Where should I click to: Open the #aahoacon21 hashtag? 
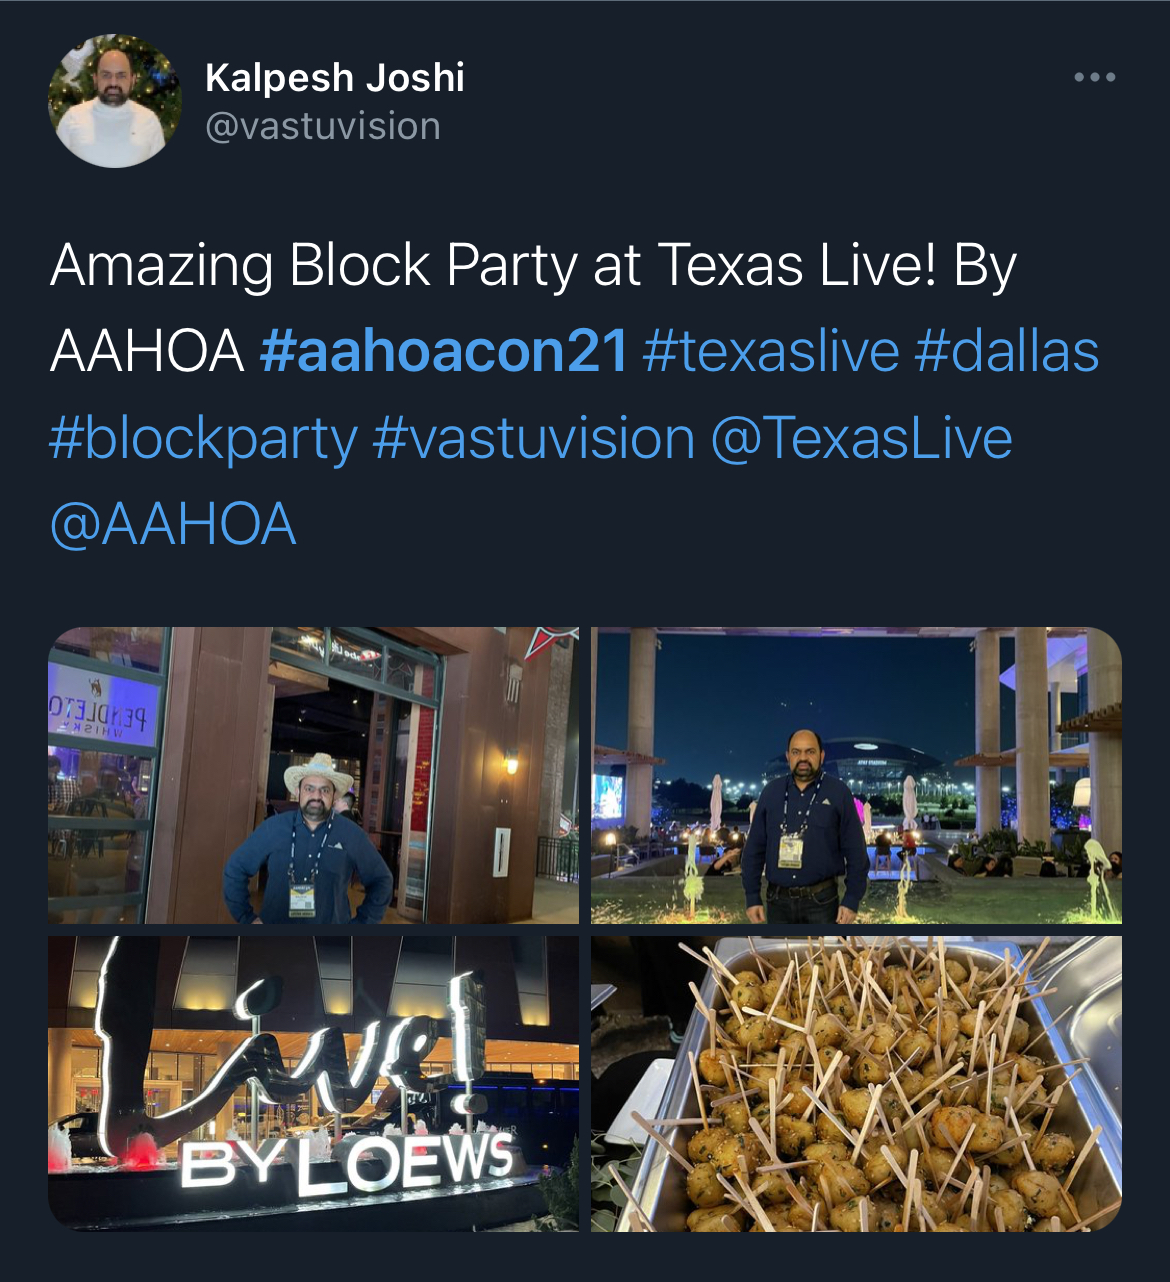click(443, 352)
